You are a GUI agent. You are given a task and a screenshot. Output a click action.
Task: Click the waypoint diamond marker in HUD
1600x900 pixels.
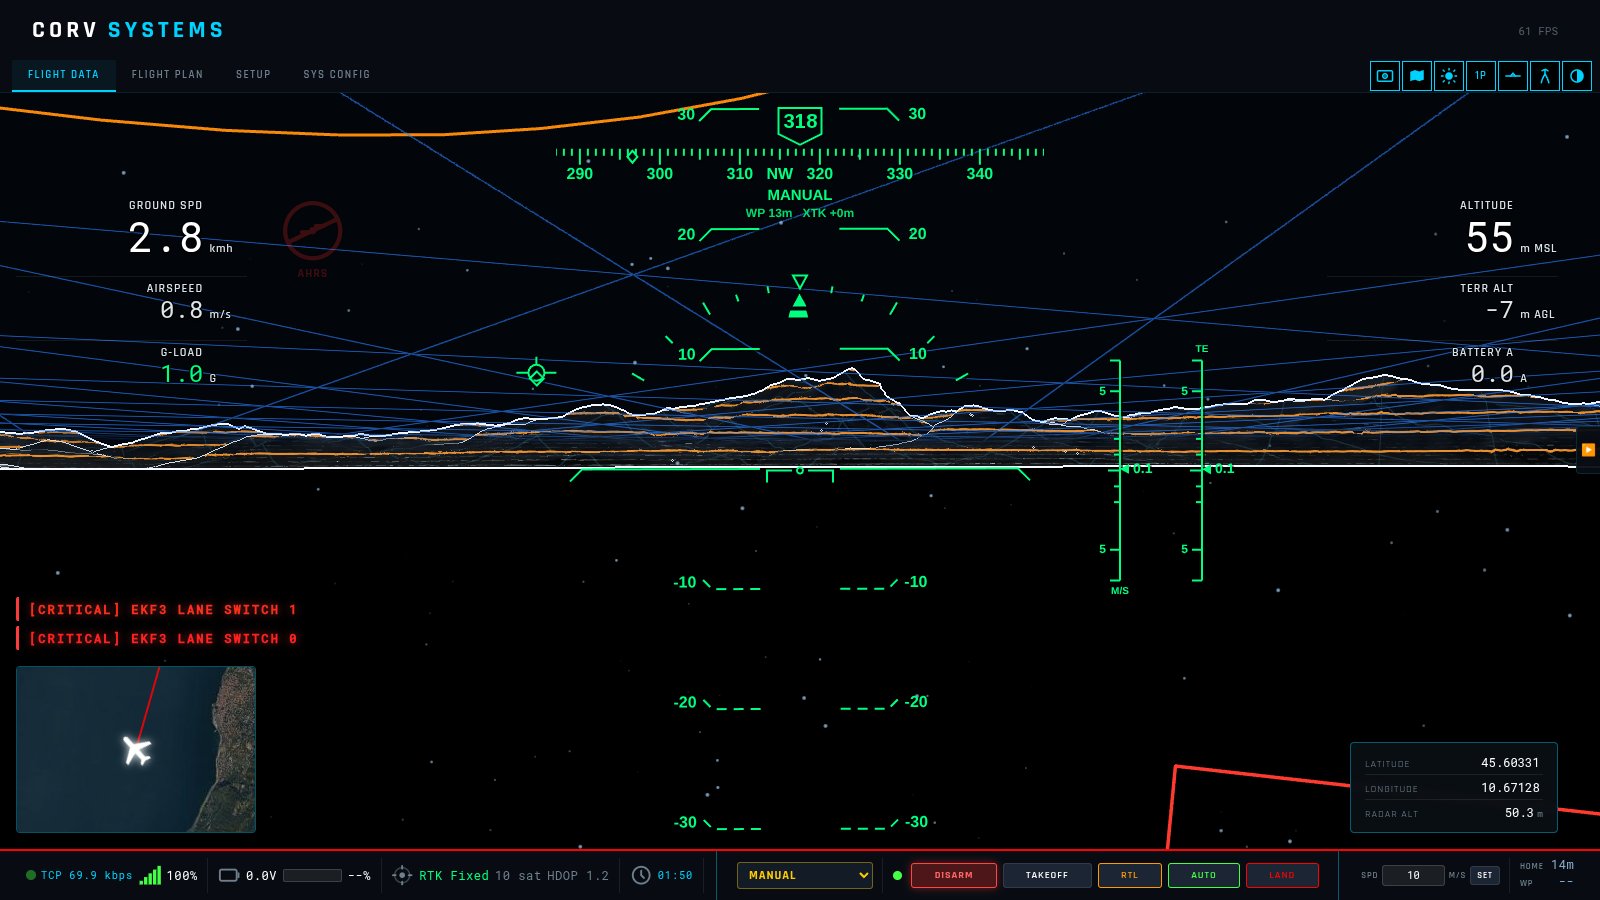coord(536,374)
